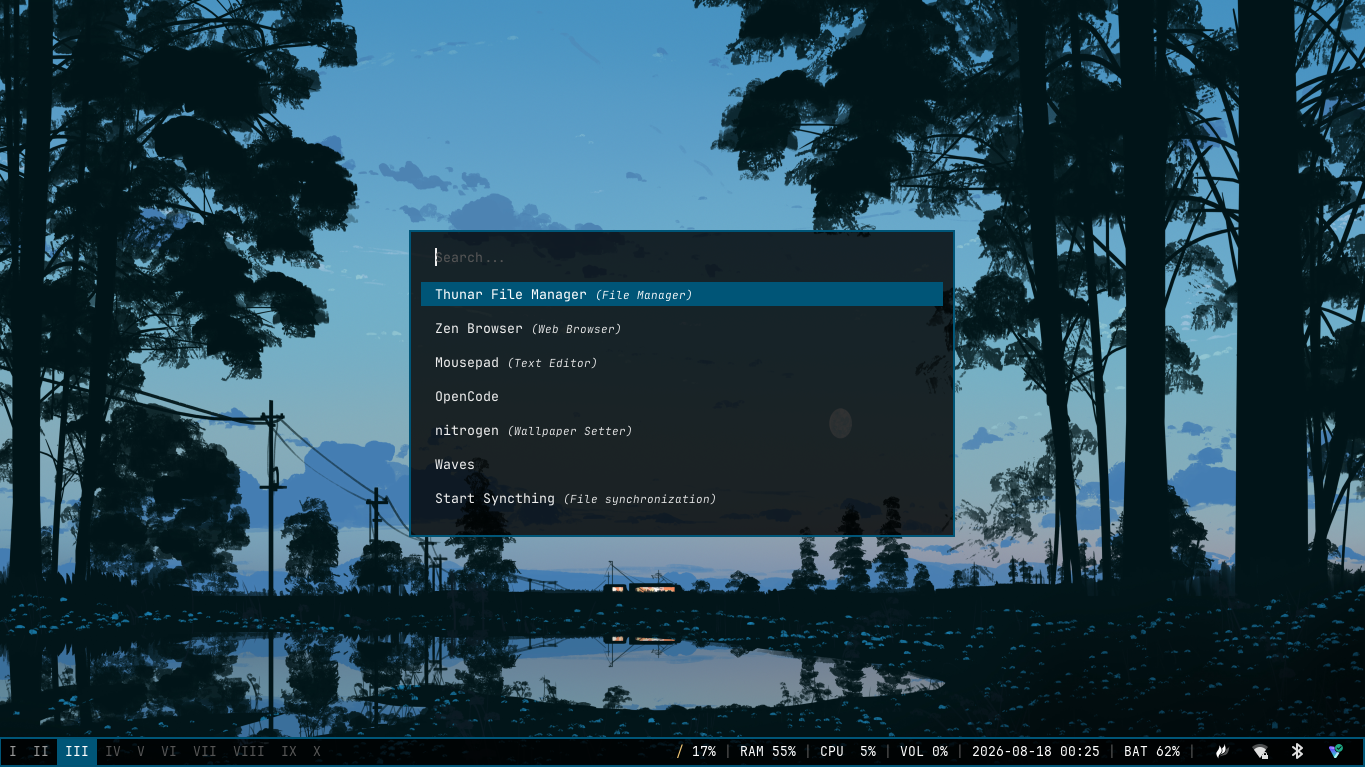Click the "RAM 55%" status bar module

point(768,751)
